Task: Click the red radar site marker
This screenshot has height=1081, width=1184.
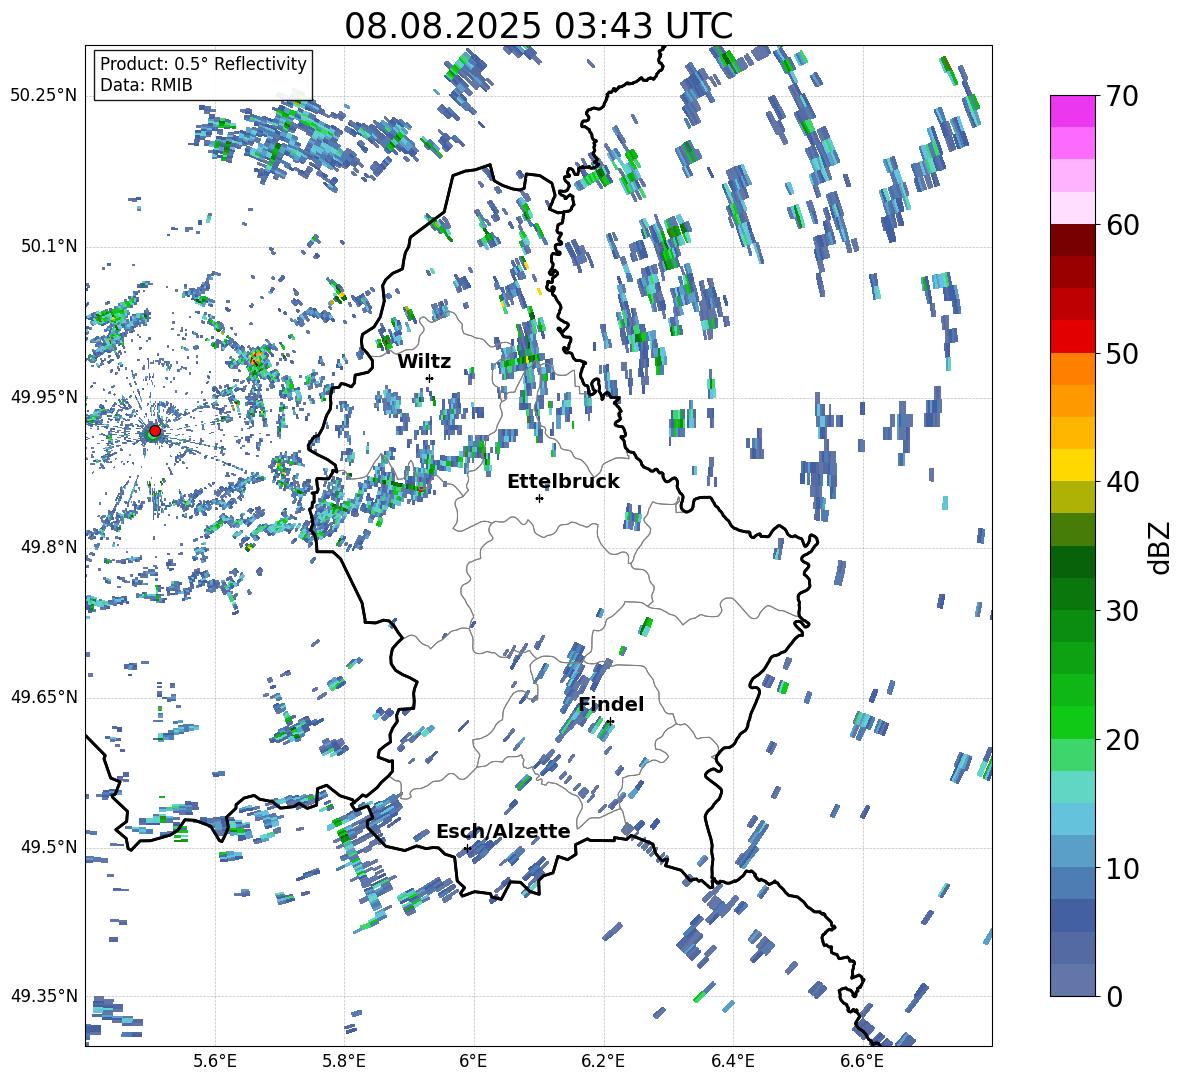Action: click(x=155, y=430)
